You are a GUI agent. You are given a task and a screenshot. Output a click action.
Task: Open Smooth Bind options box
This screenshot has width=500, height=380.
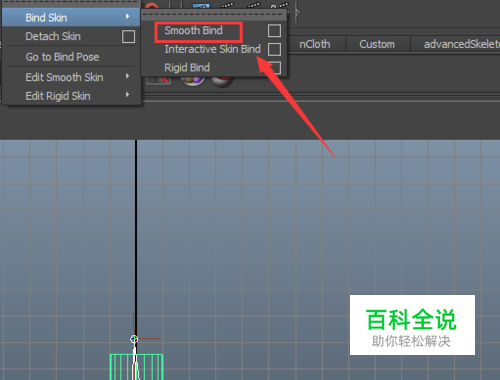tap(274, 31)
